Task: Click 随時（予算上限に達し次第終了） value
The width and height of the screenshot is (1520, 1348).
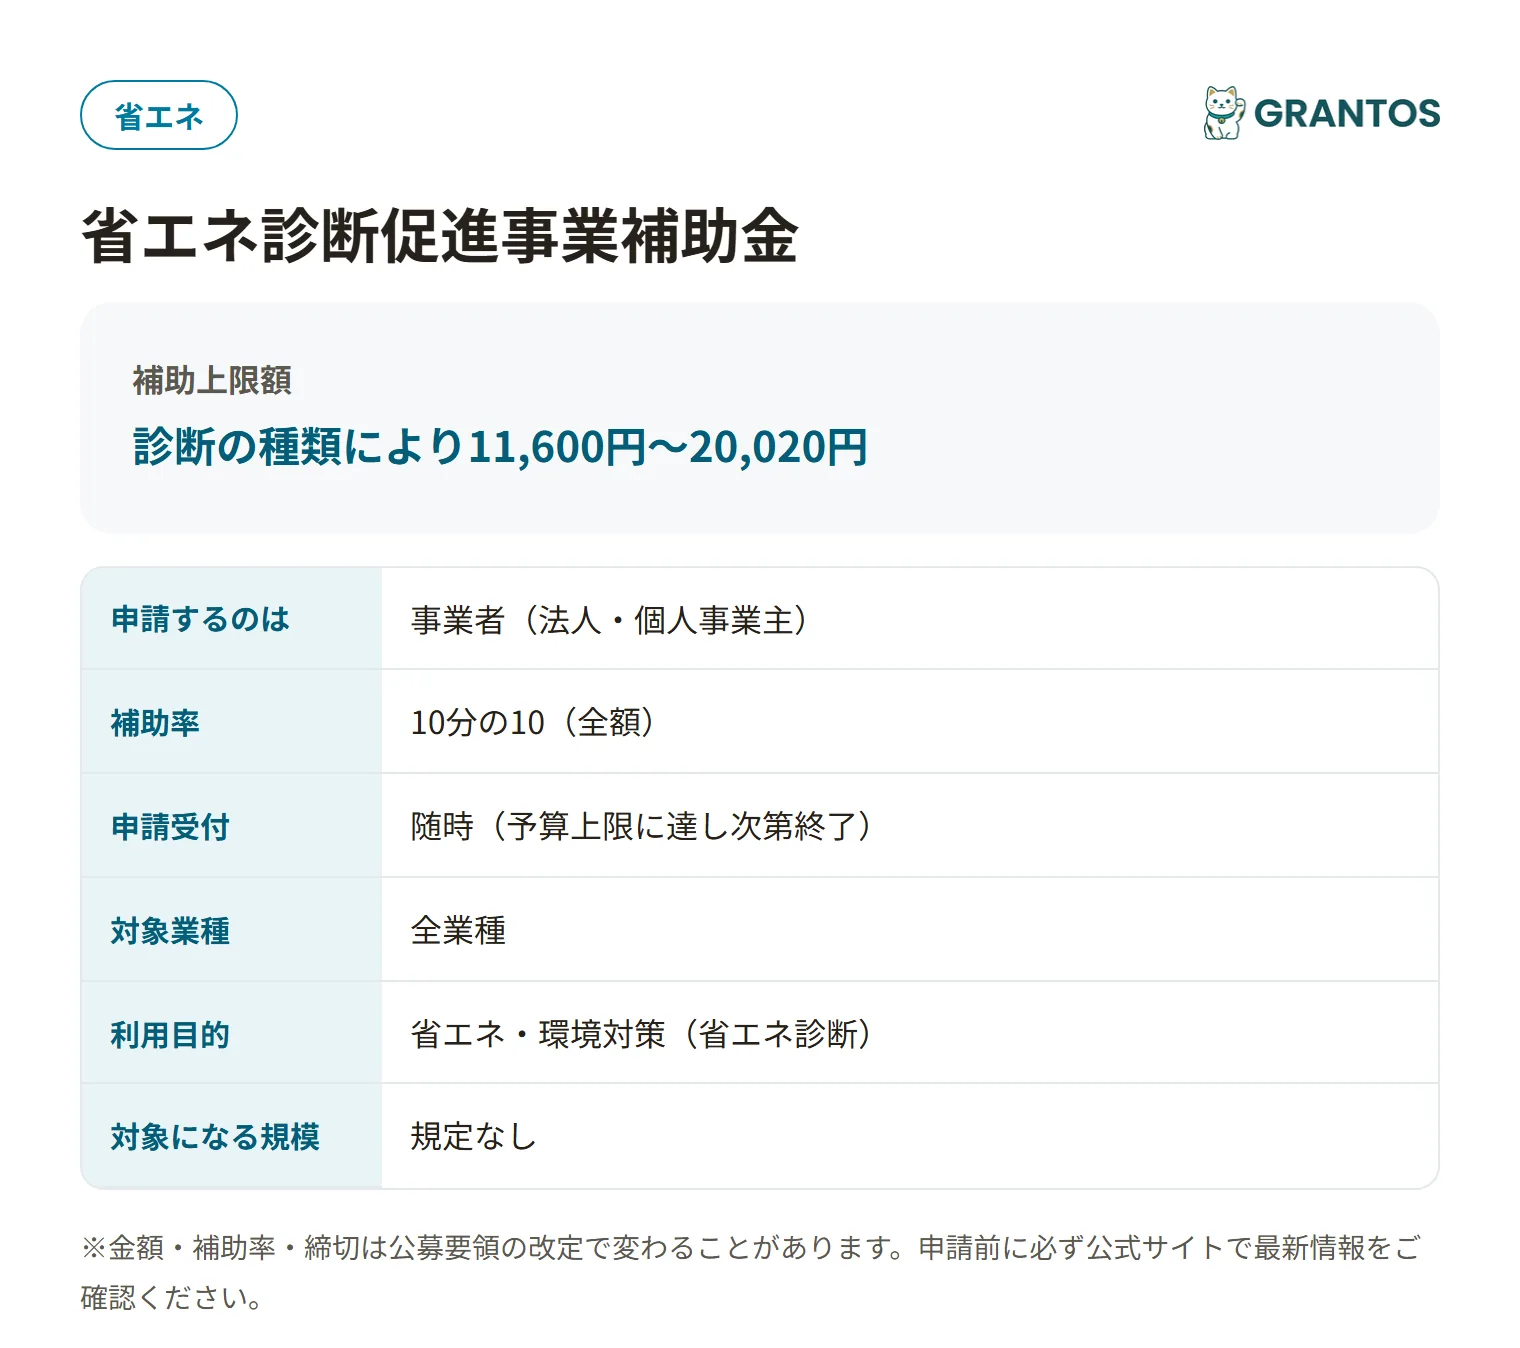Action: point(642,826)
